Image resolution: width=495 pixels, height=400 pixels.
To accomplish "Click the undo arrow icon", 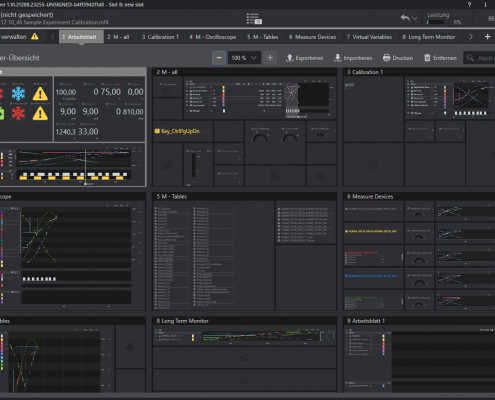I will [x=405, y=18].
